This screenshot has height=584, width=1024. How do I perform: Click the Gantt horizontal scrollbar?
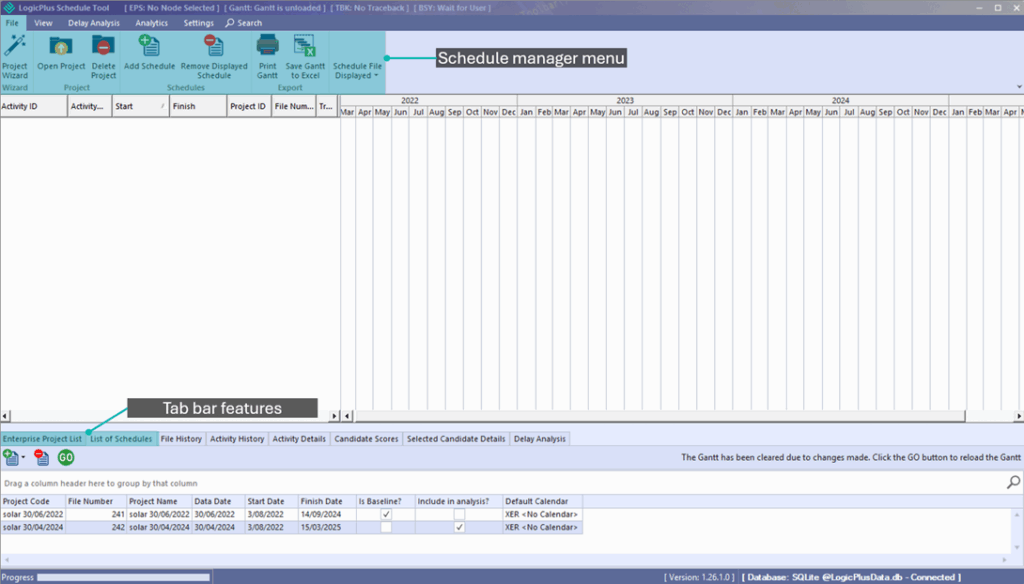[x=680, y=415]
